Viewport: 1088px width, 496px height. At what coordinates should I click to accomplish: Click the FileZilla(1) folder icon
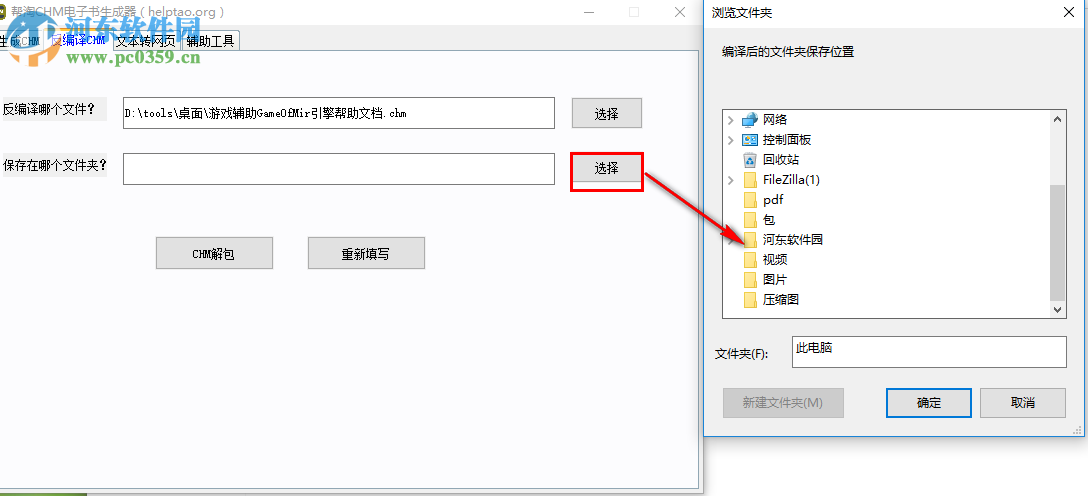(749, 180)
